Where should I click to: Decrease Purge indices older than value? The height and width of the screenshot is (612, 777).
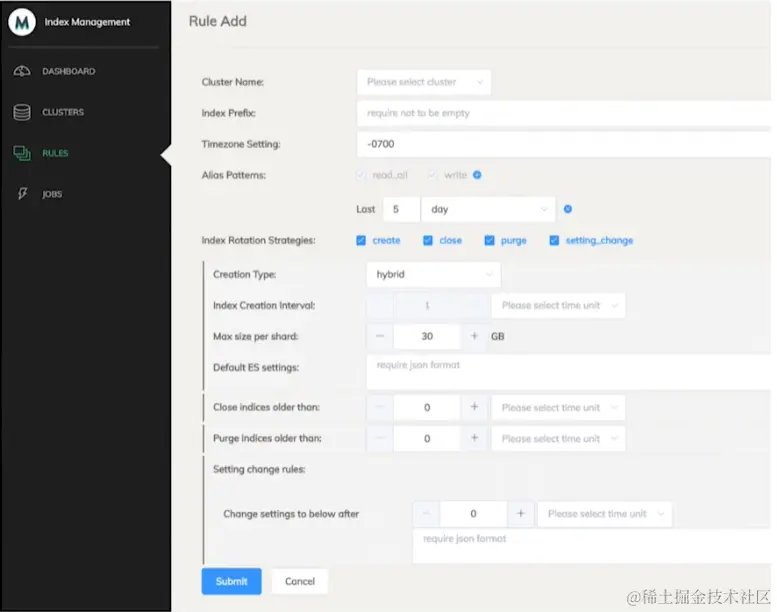[380, 439]
